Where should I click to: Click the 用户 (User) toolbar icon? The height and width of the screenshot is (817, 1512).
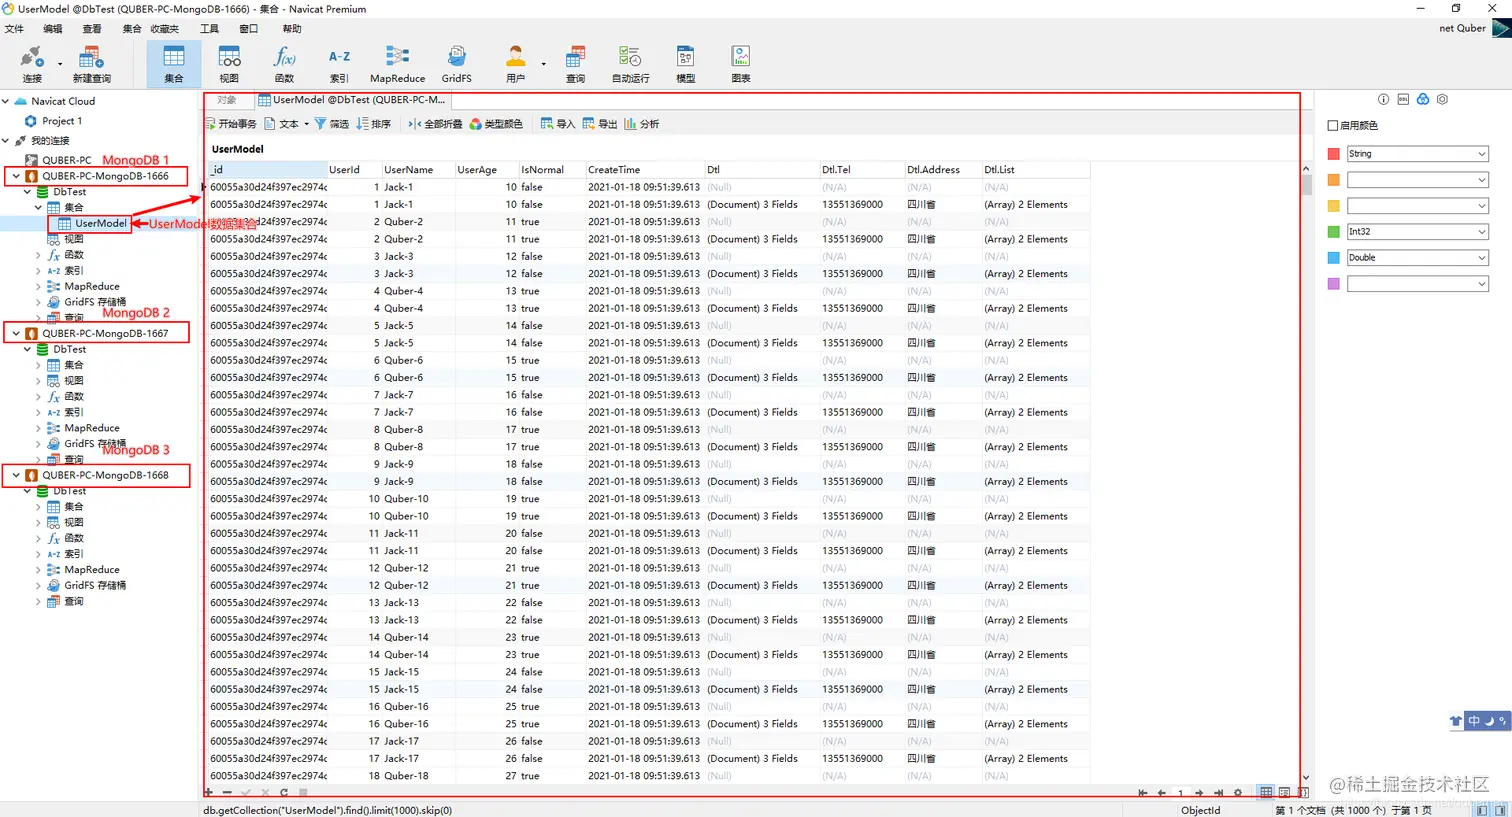(515, 64)
